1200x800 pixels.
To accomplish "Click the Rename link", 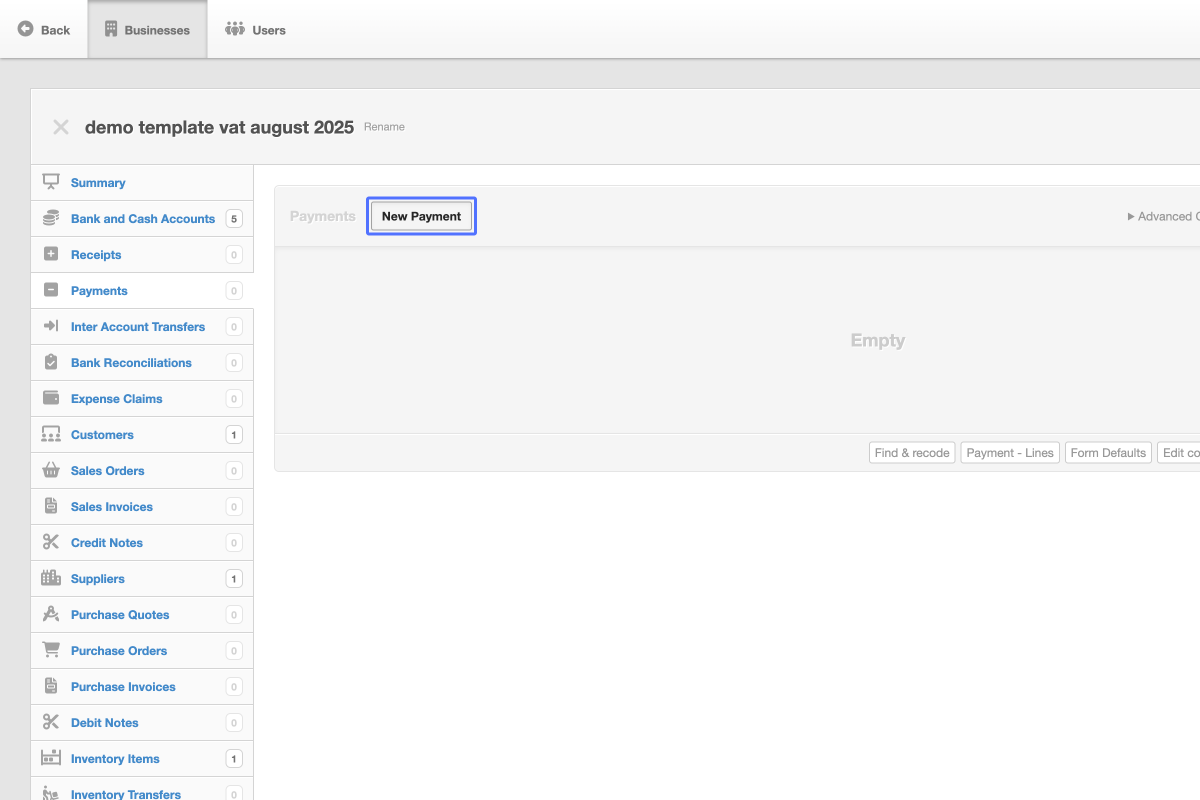I will (x=384, y=127).
